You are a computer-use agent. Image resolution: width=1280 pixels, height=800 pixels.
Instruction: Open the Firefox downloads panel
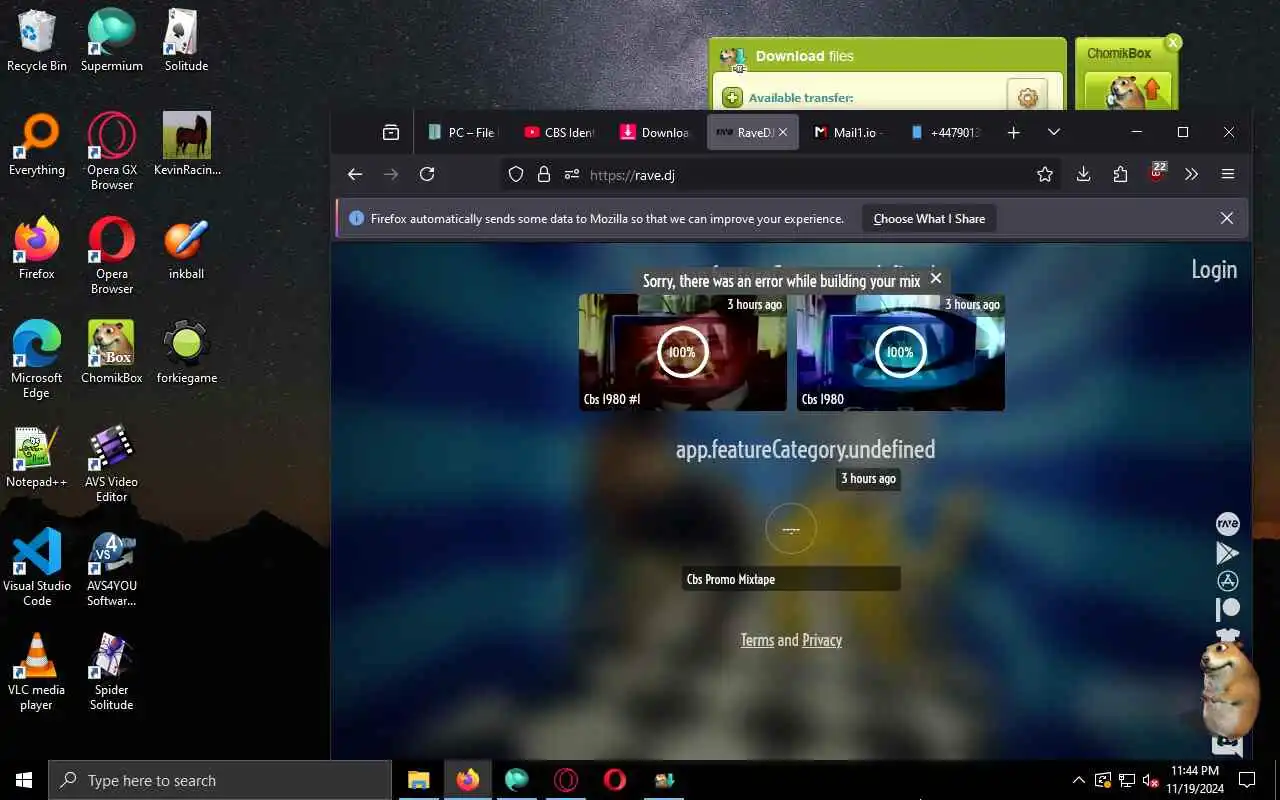coord(1083,174)
